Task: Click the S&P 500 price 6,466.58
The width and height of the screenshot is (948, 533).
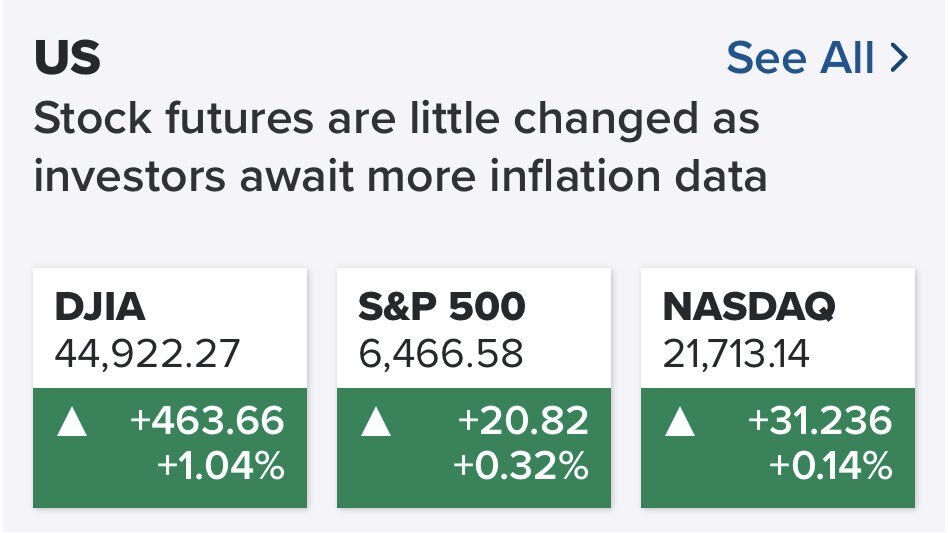Action: coord(440,354)
